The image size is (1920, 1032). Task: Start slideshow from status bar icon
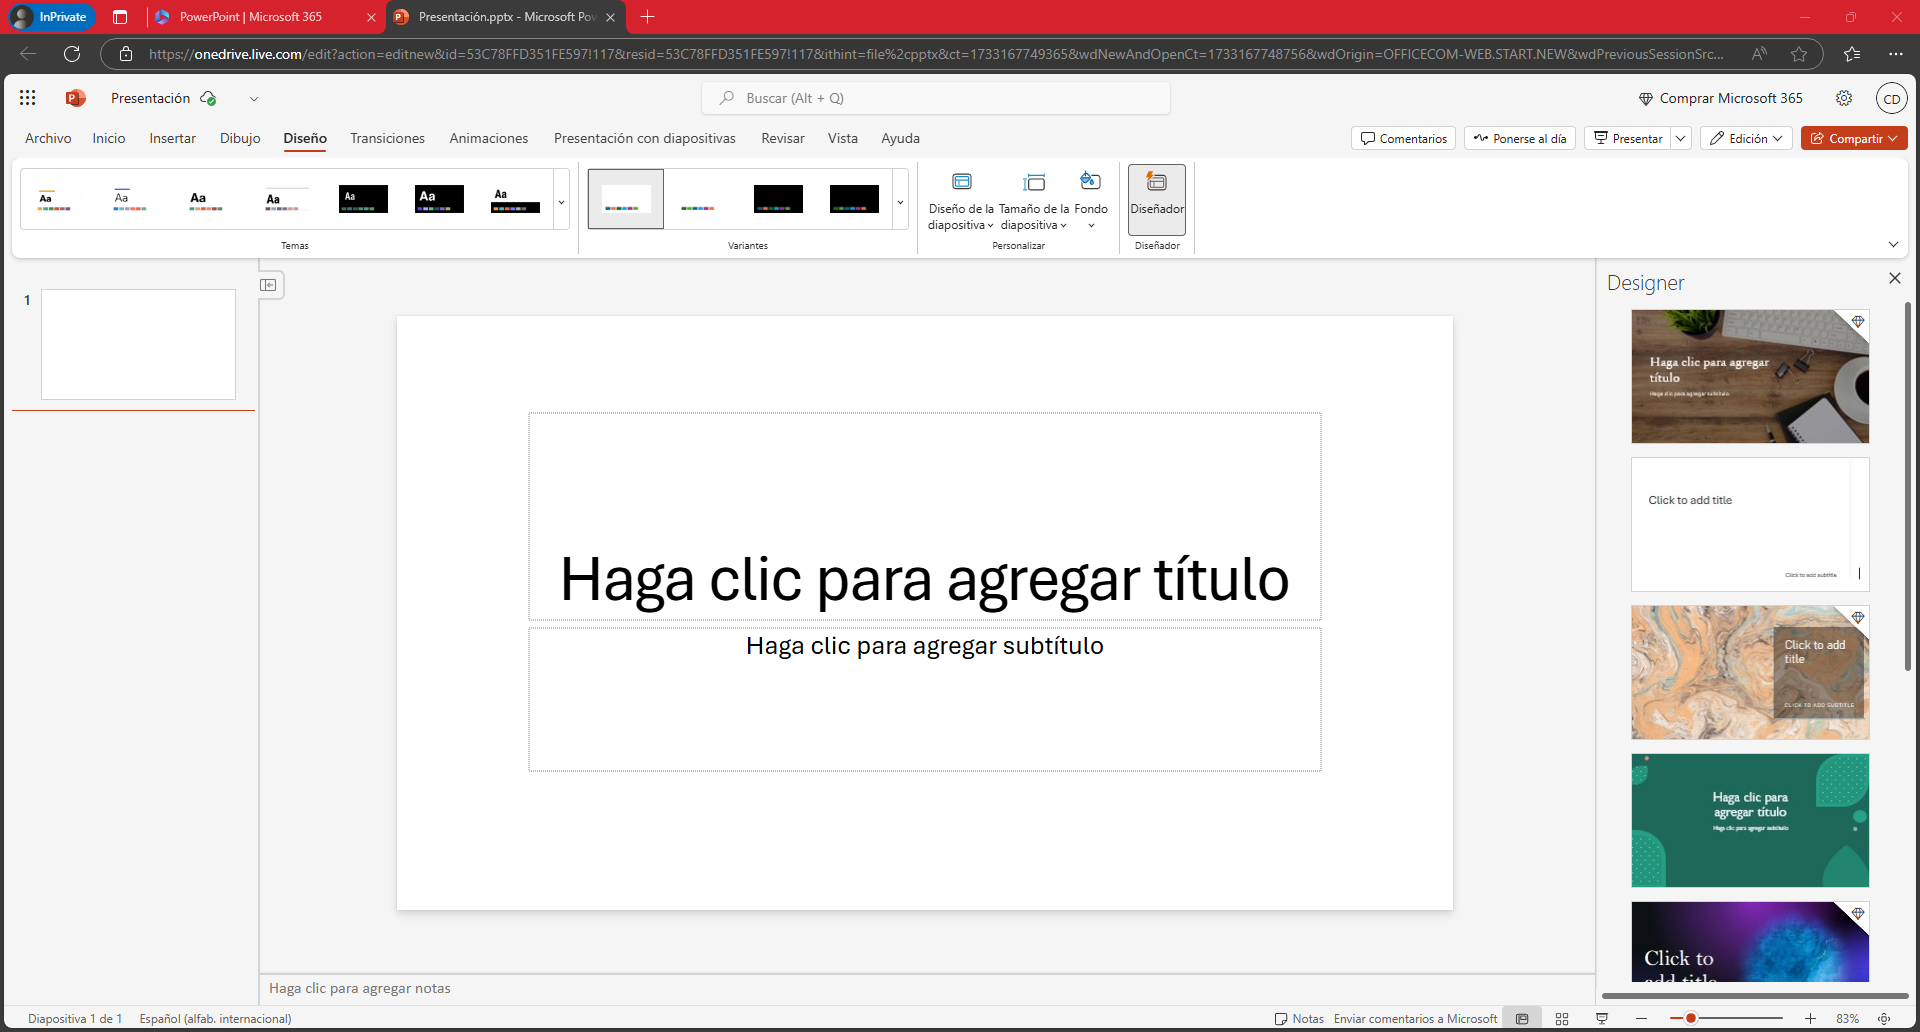pyautogui.click(x=1602, y=1019)
